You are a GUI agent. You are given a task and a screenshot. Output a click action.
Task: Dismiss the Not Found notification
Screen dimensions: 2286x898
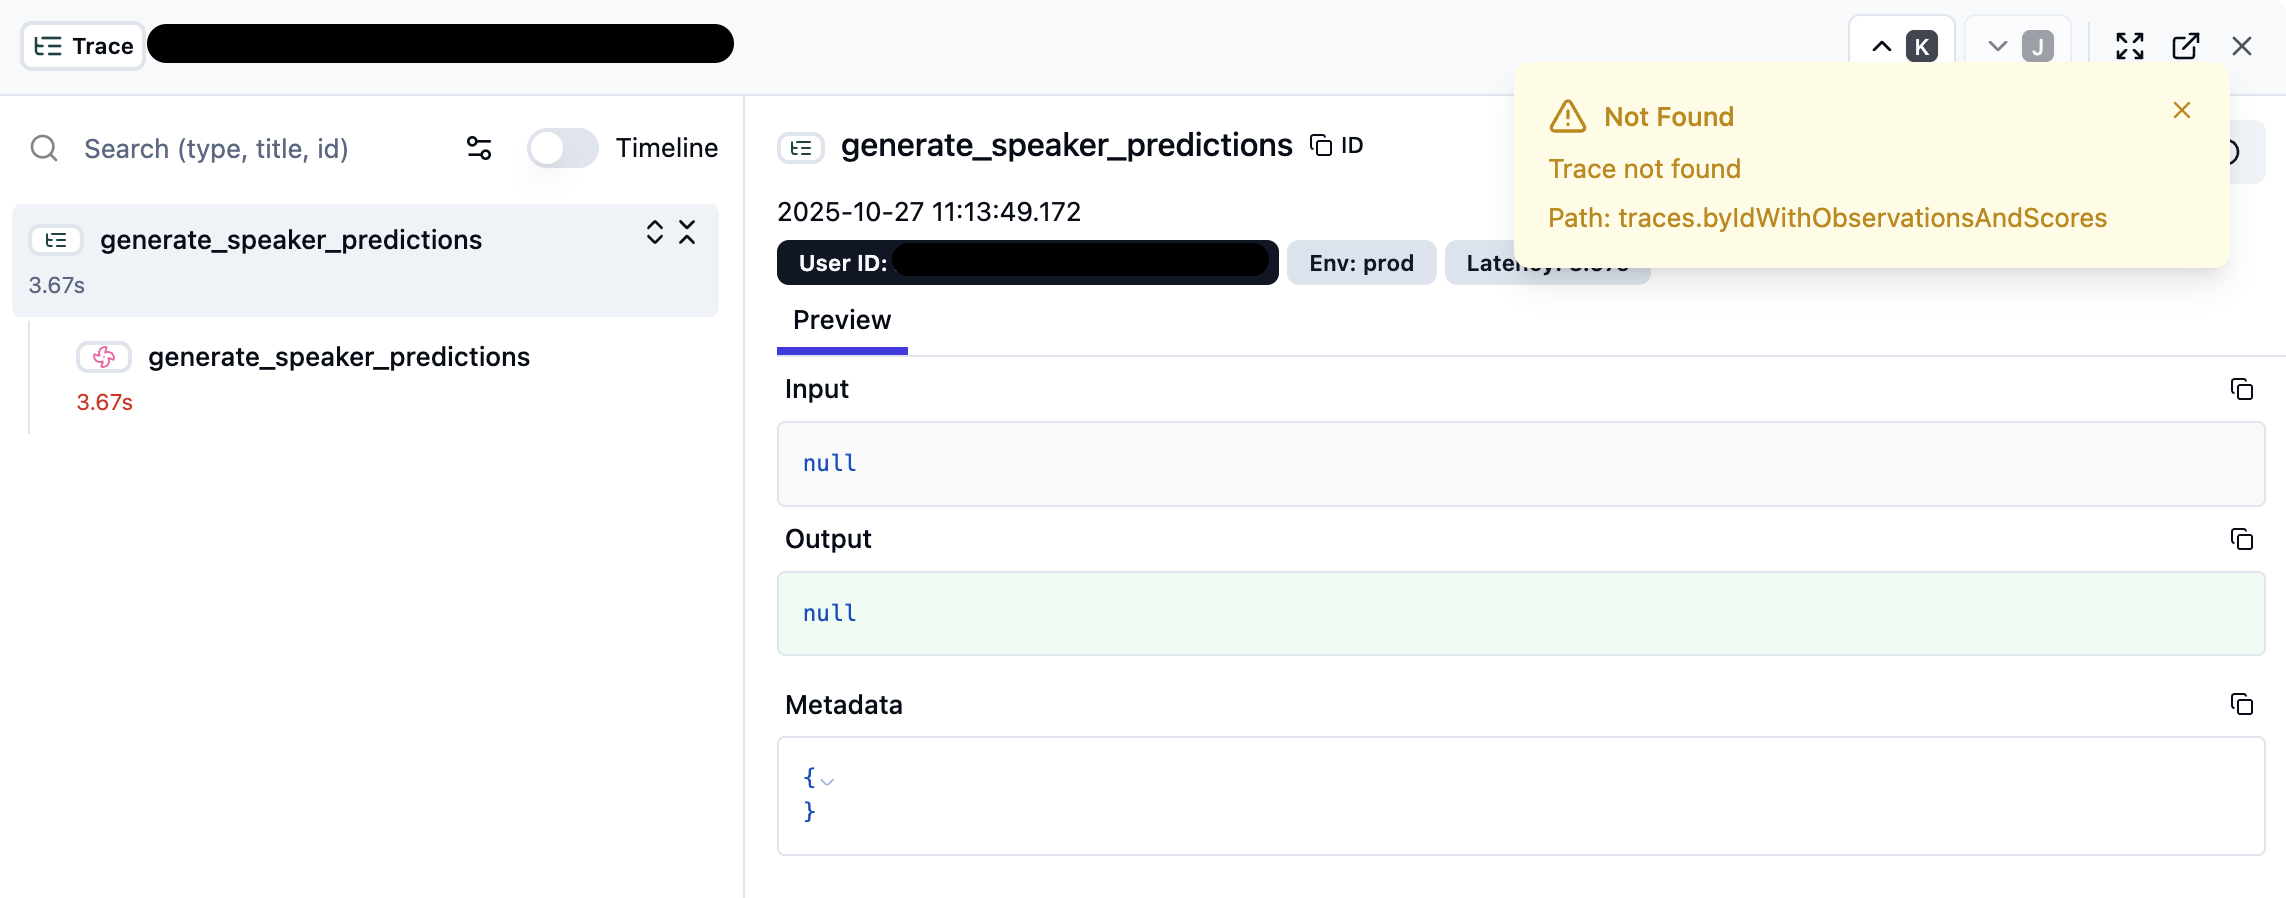pos(2181,110)
